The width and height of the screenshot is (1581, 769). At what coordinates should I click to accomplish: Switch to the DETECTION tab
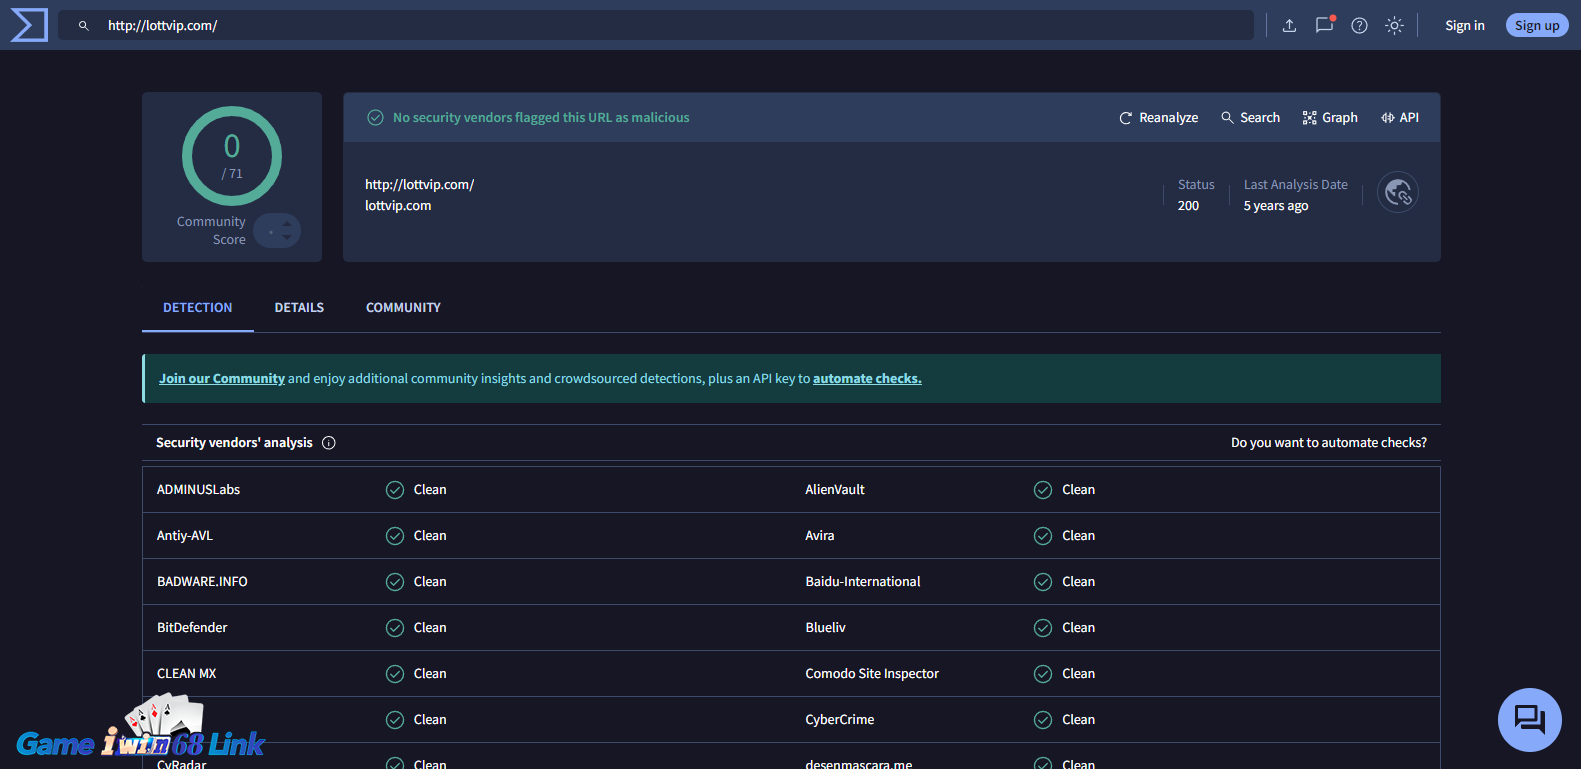click(x=198, y=308)
